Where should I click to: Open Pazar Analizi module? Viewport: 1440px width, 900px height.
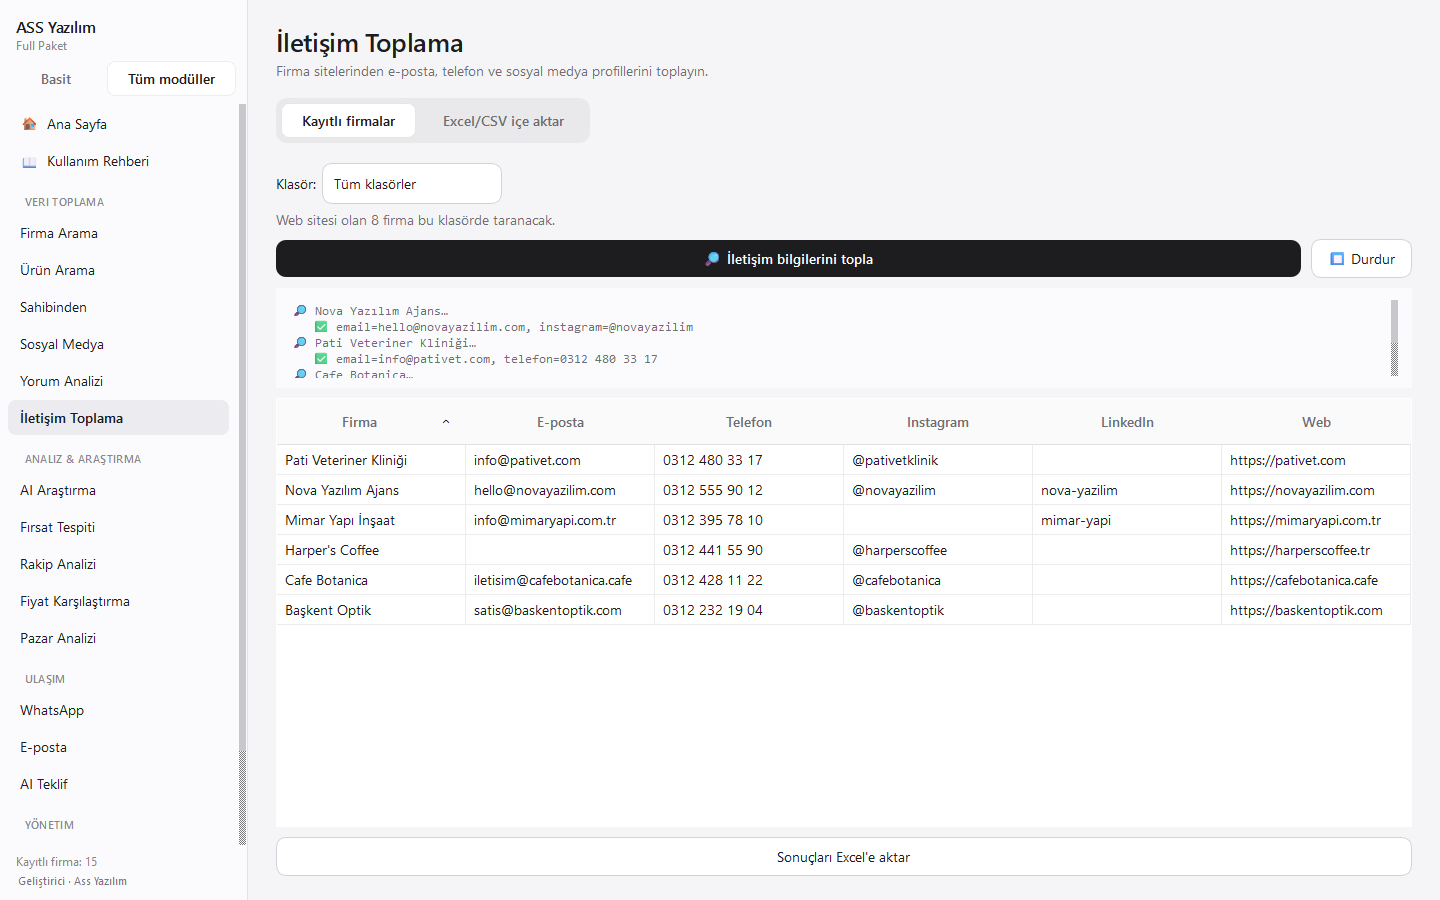tap(118, 638)
